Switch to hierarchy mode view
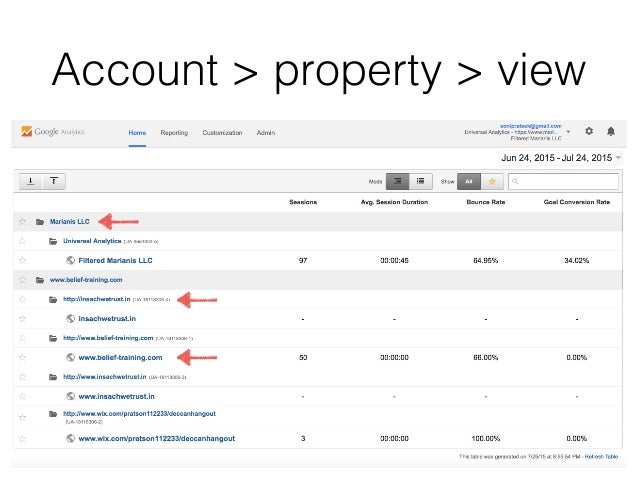Viewport: 638px width, 479px height. pyautogui.click(x=398, y=181)
